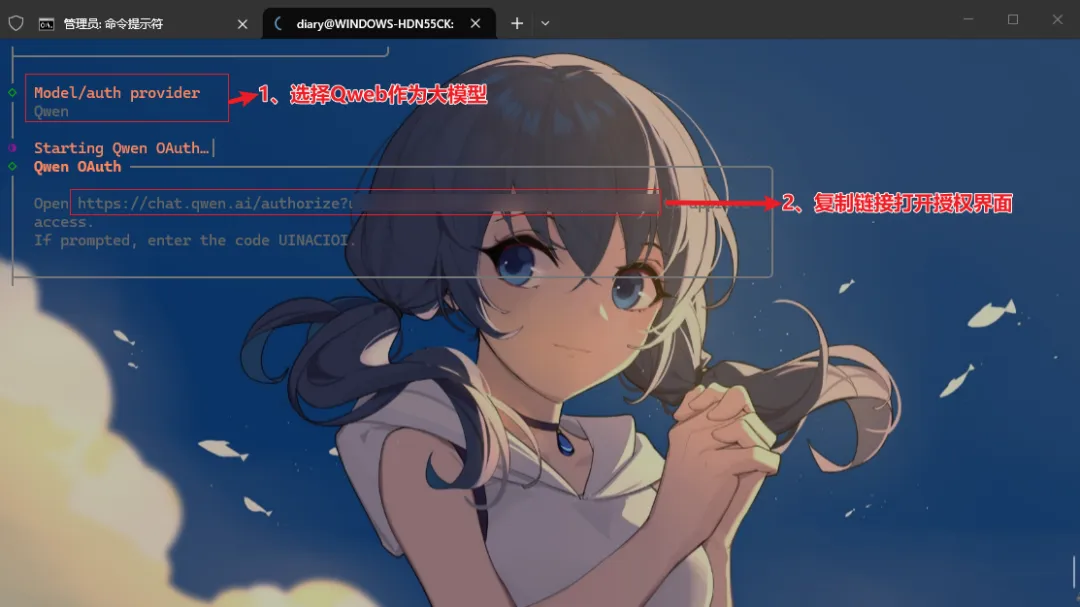Click the 'Model/auth provider' text

(x=117, y=92)
